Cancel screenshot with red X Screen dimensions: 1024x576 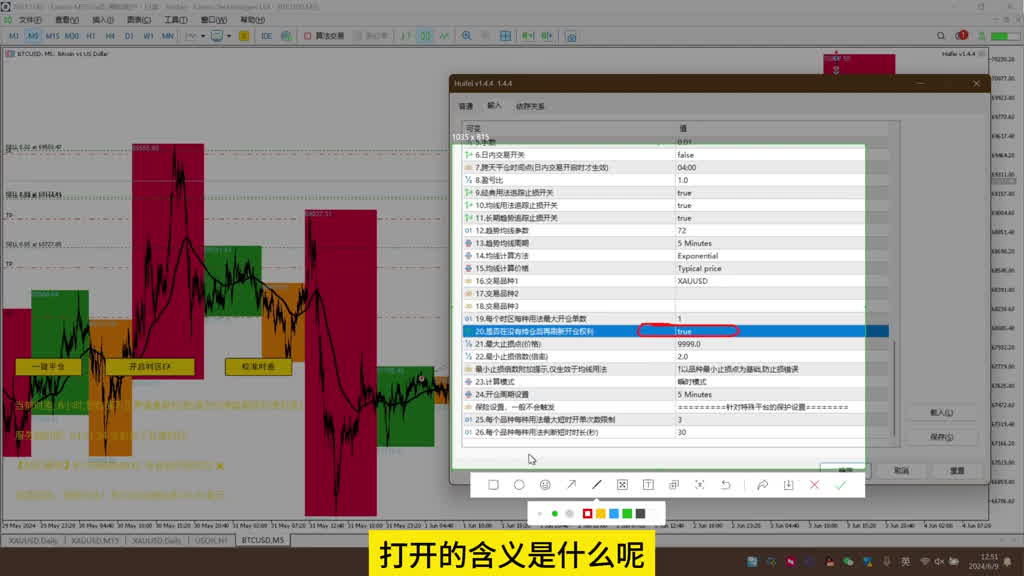click(814, 485)
